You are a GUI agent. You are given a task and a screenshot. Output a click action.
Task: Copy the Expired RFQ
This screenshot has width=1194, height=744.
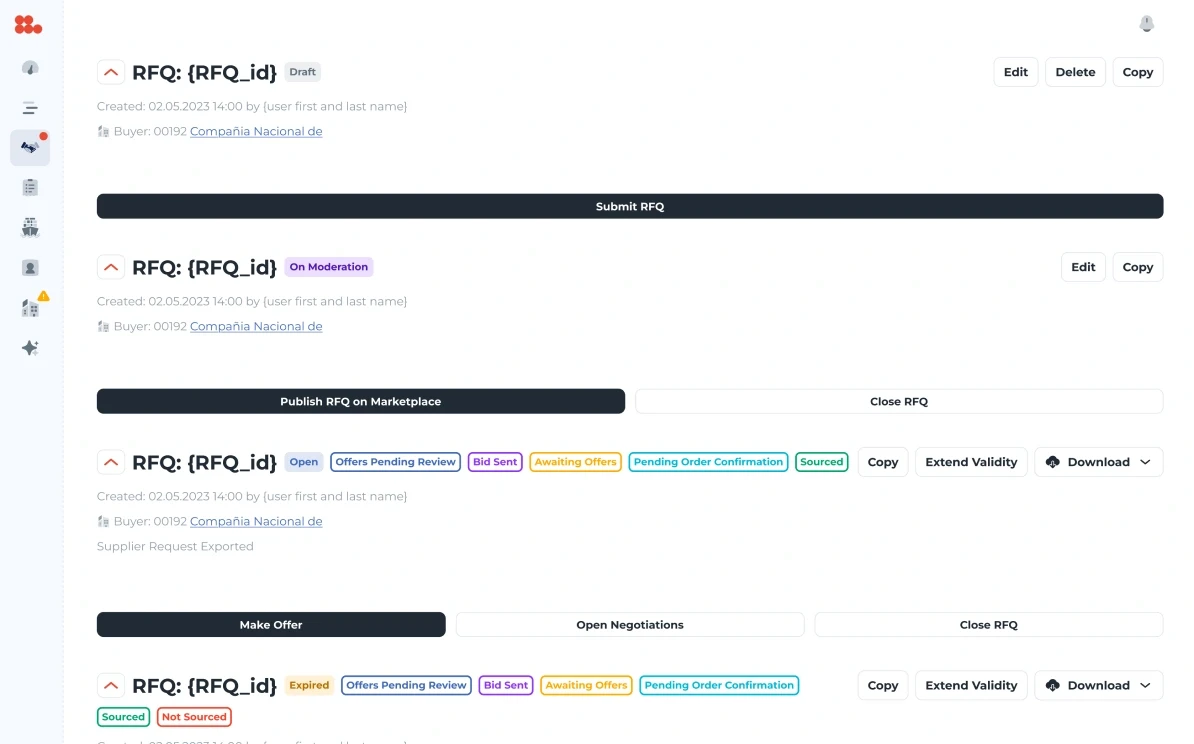tap(883, 685)
